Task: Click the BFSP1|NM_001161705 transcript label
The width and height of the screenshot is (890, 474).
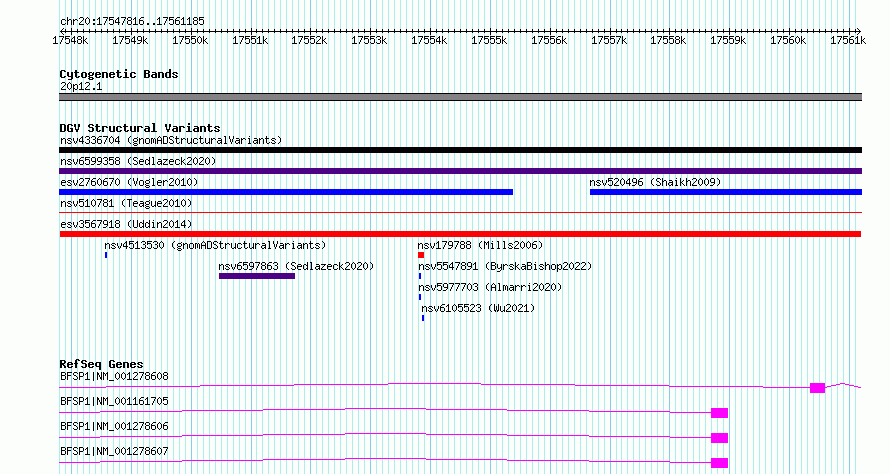Action: pyautogui.click(x=114, y=401)
